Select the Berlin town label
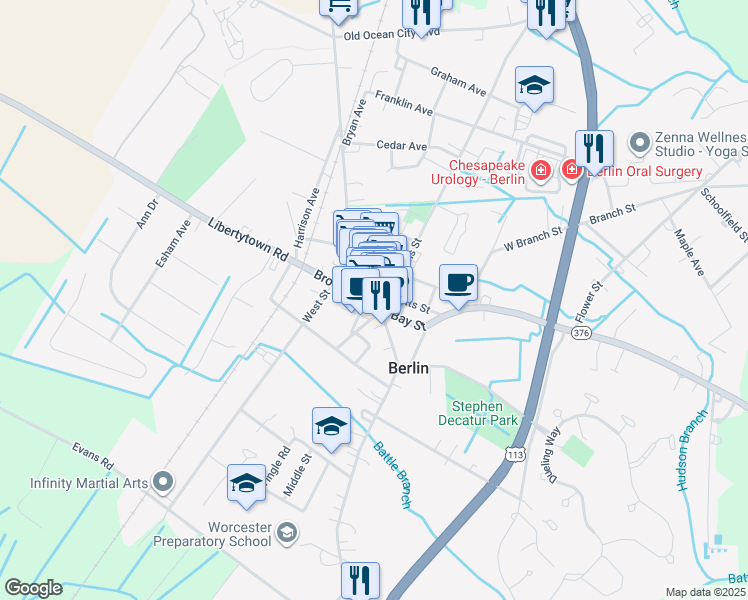This screenshot has width=748, height=600. point(408,368)
